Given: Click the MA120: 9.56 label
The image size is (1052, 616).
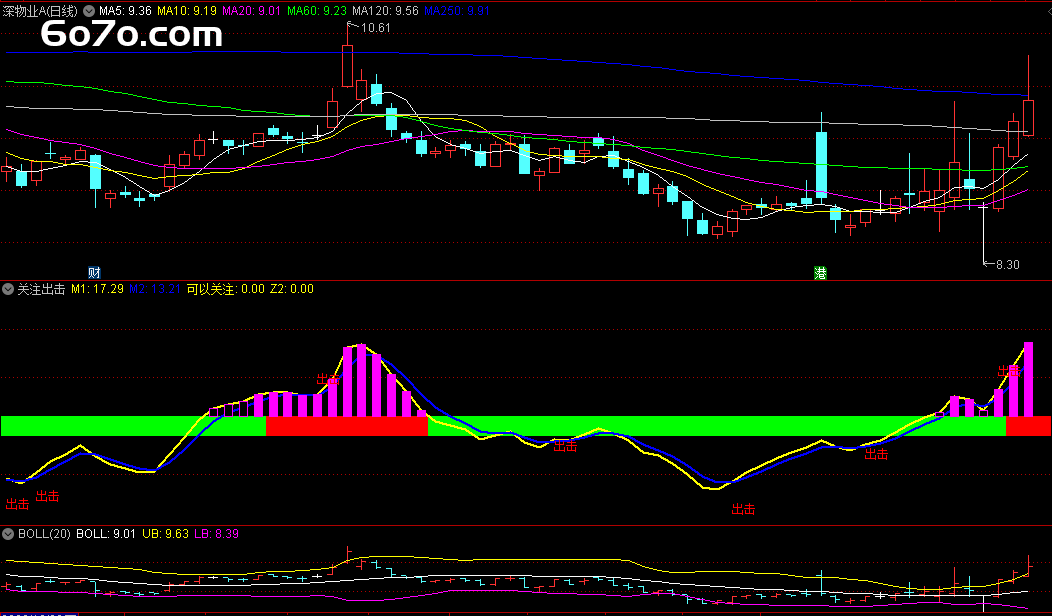Looking at the screenshot, I should (x=385, y=11).
